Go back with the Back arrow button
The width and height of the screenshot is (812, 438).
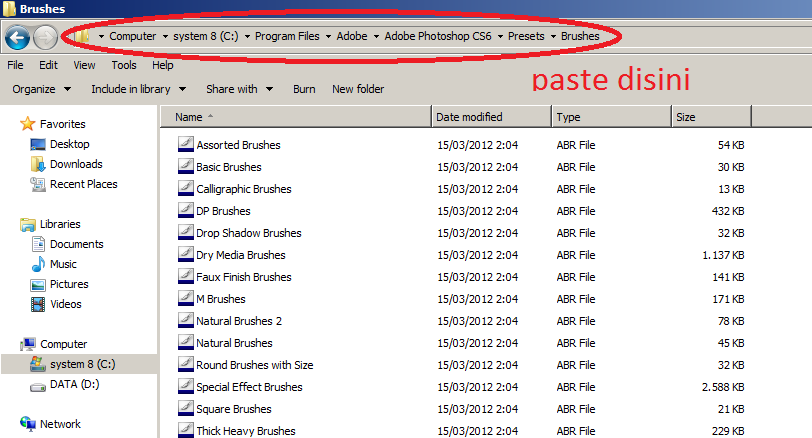[17, 37]
